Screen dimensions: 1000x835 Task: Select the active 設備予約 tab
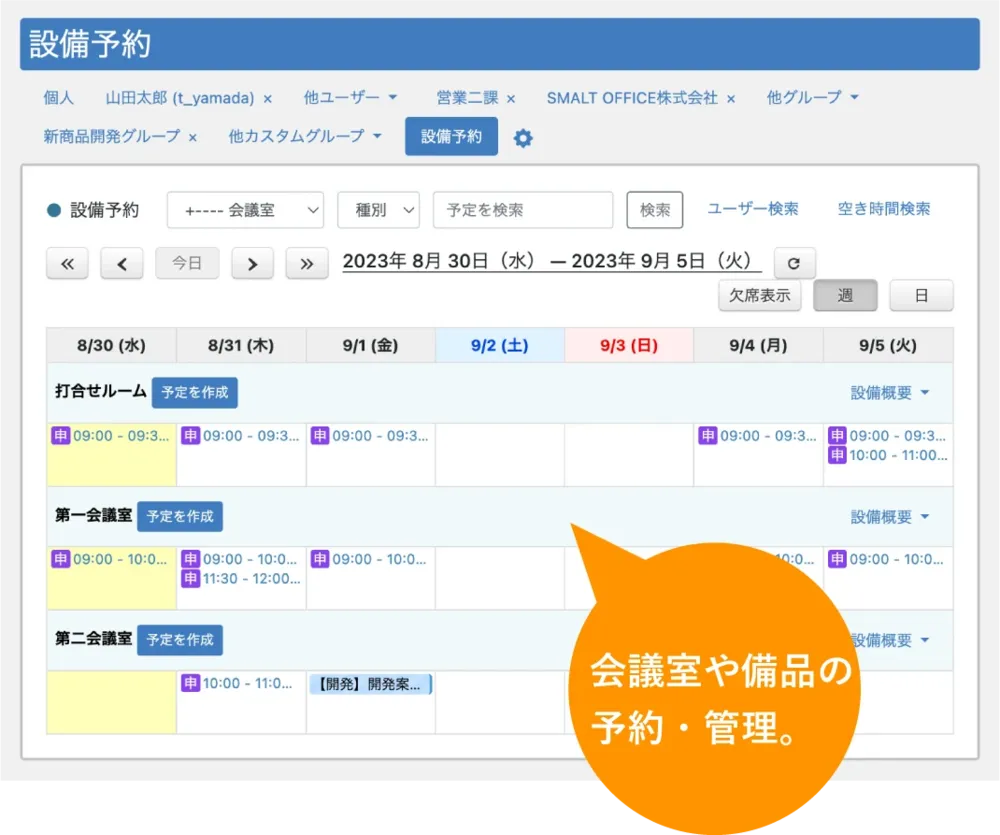coord(452,137)
